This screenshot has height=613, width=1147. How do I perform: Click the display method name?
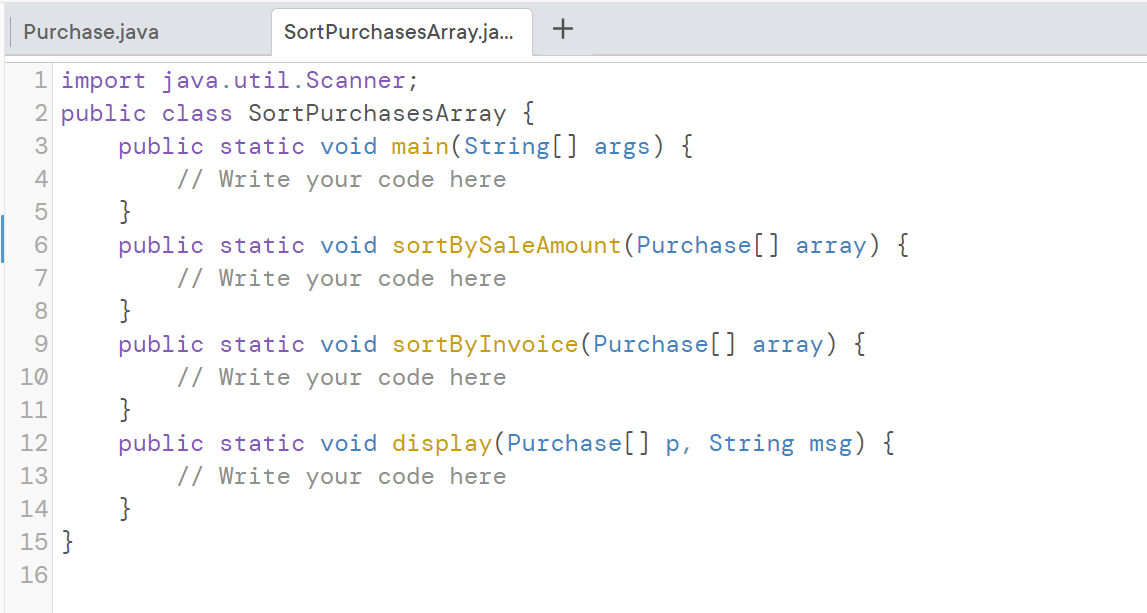pos(441,443)
